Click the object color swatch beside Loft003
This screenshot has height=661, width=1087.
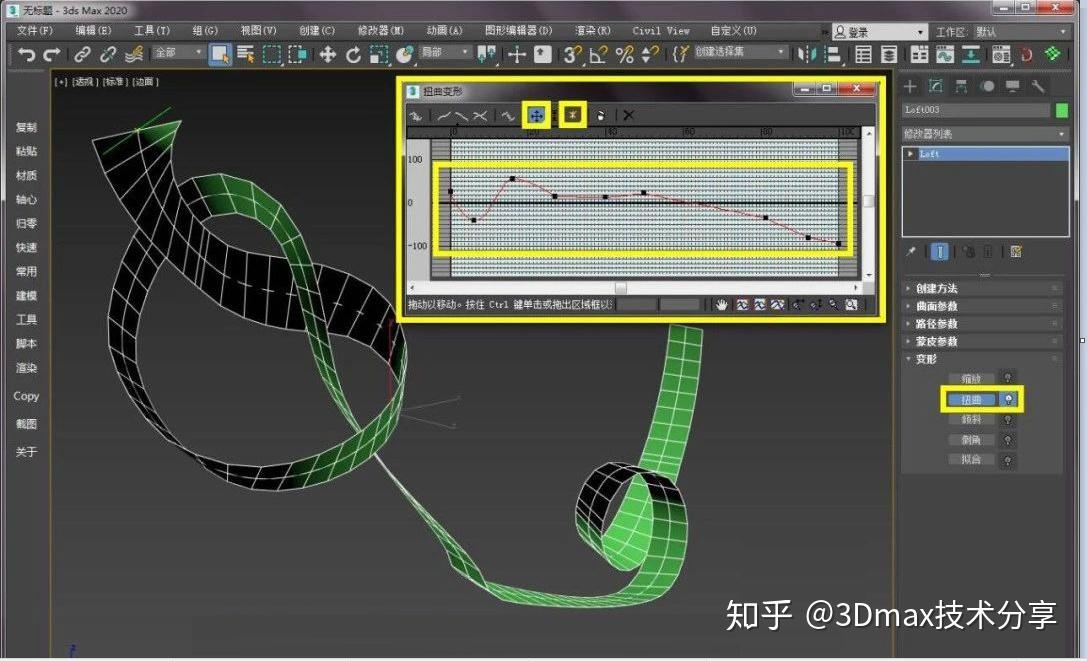1064,109
